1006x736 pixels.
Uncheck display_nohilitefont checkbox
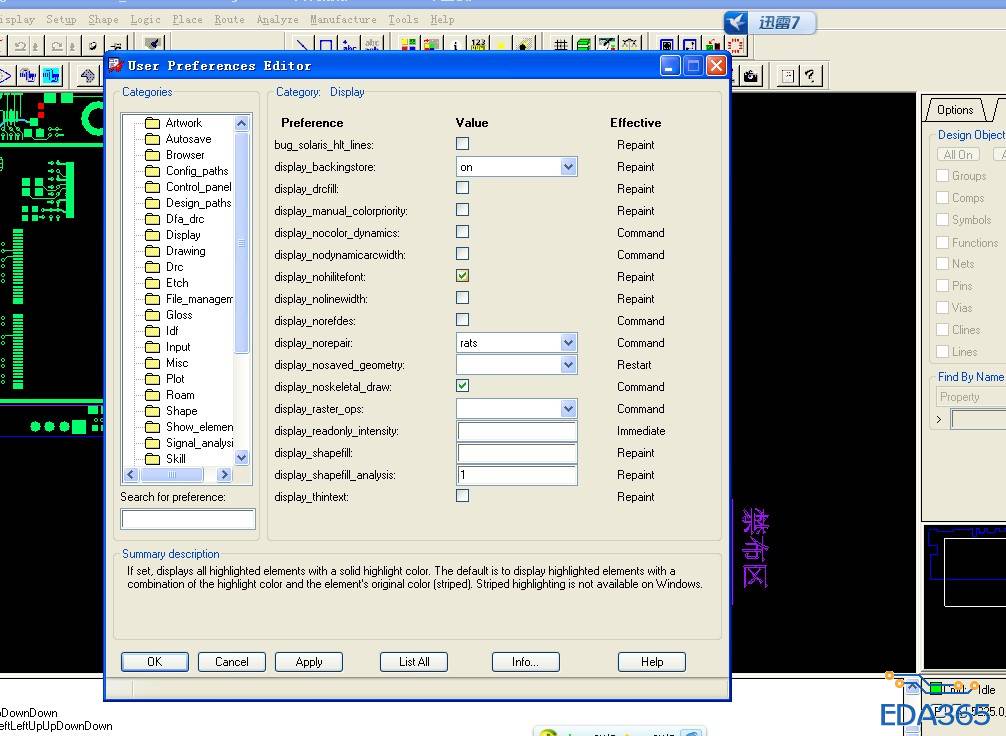pyautogui.click(x=462, y=276)
